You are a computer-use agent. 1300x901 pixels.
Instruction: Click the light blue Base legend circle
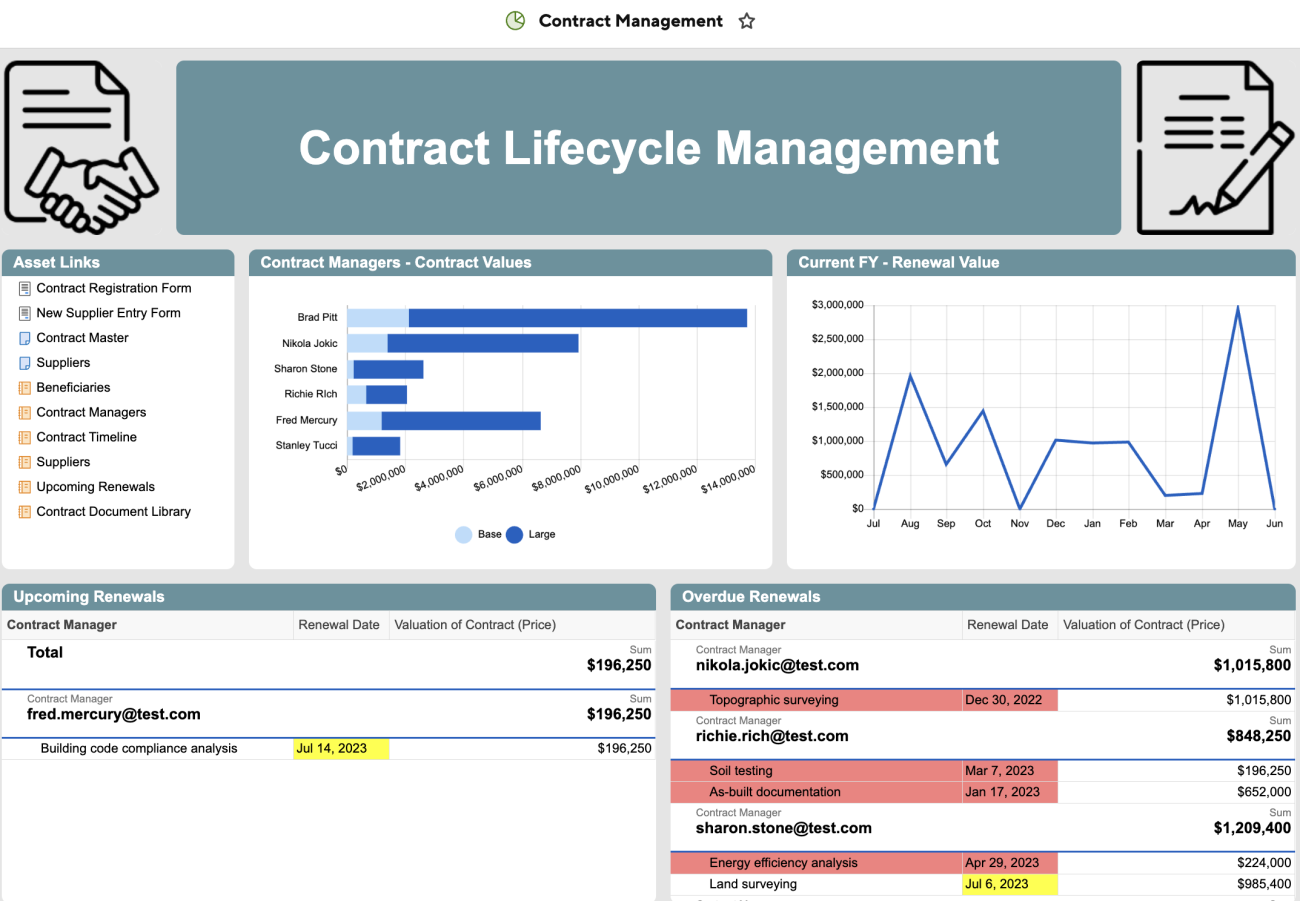pyautogui.click(x=463, y=535)
